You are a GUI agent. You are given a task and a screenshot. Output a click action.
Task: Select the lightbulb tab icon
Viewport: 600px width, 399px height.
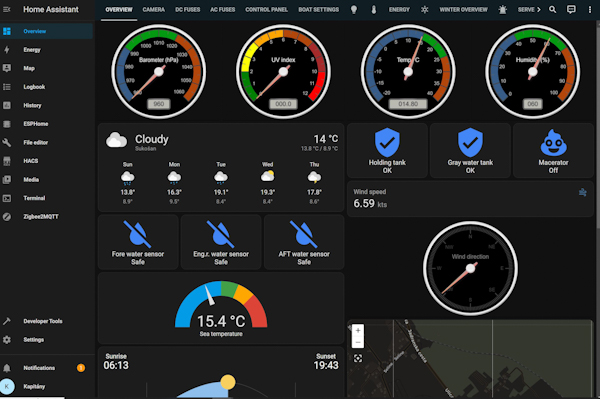354,10
